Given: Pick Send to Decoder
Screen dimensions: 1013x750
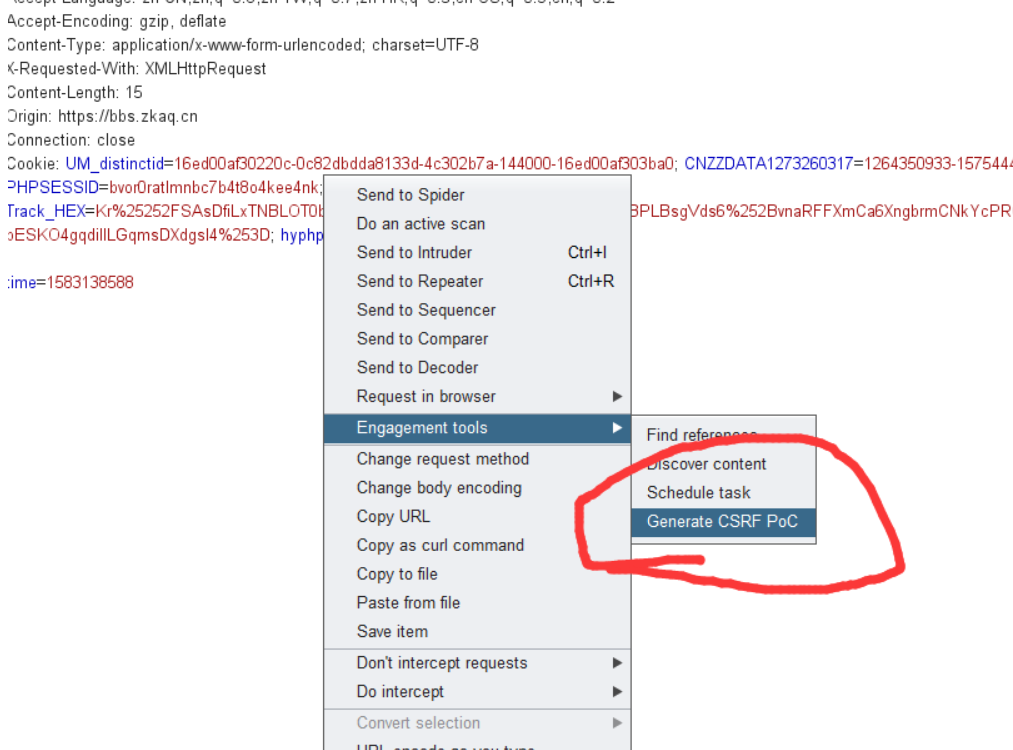Looking at the screenshot, I should [477, 367].
